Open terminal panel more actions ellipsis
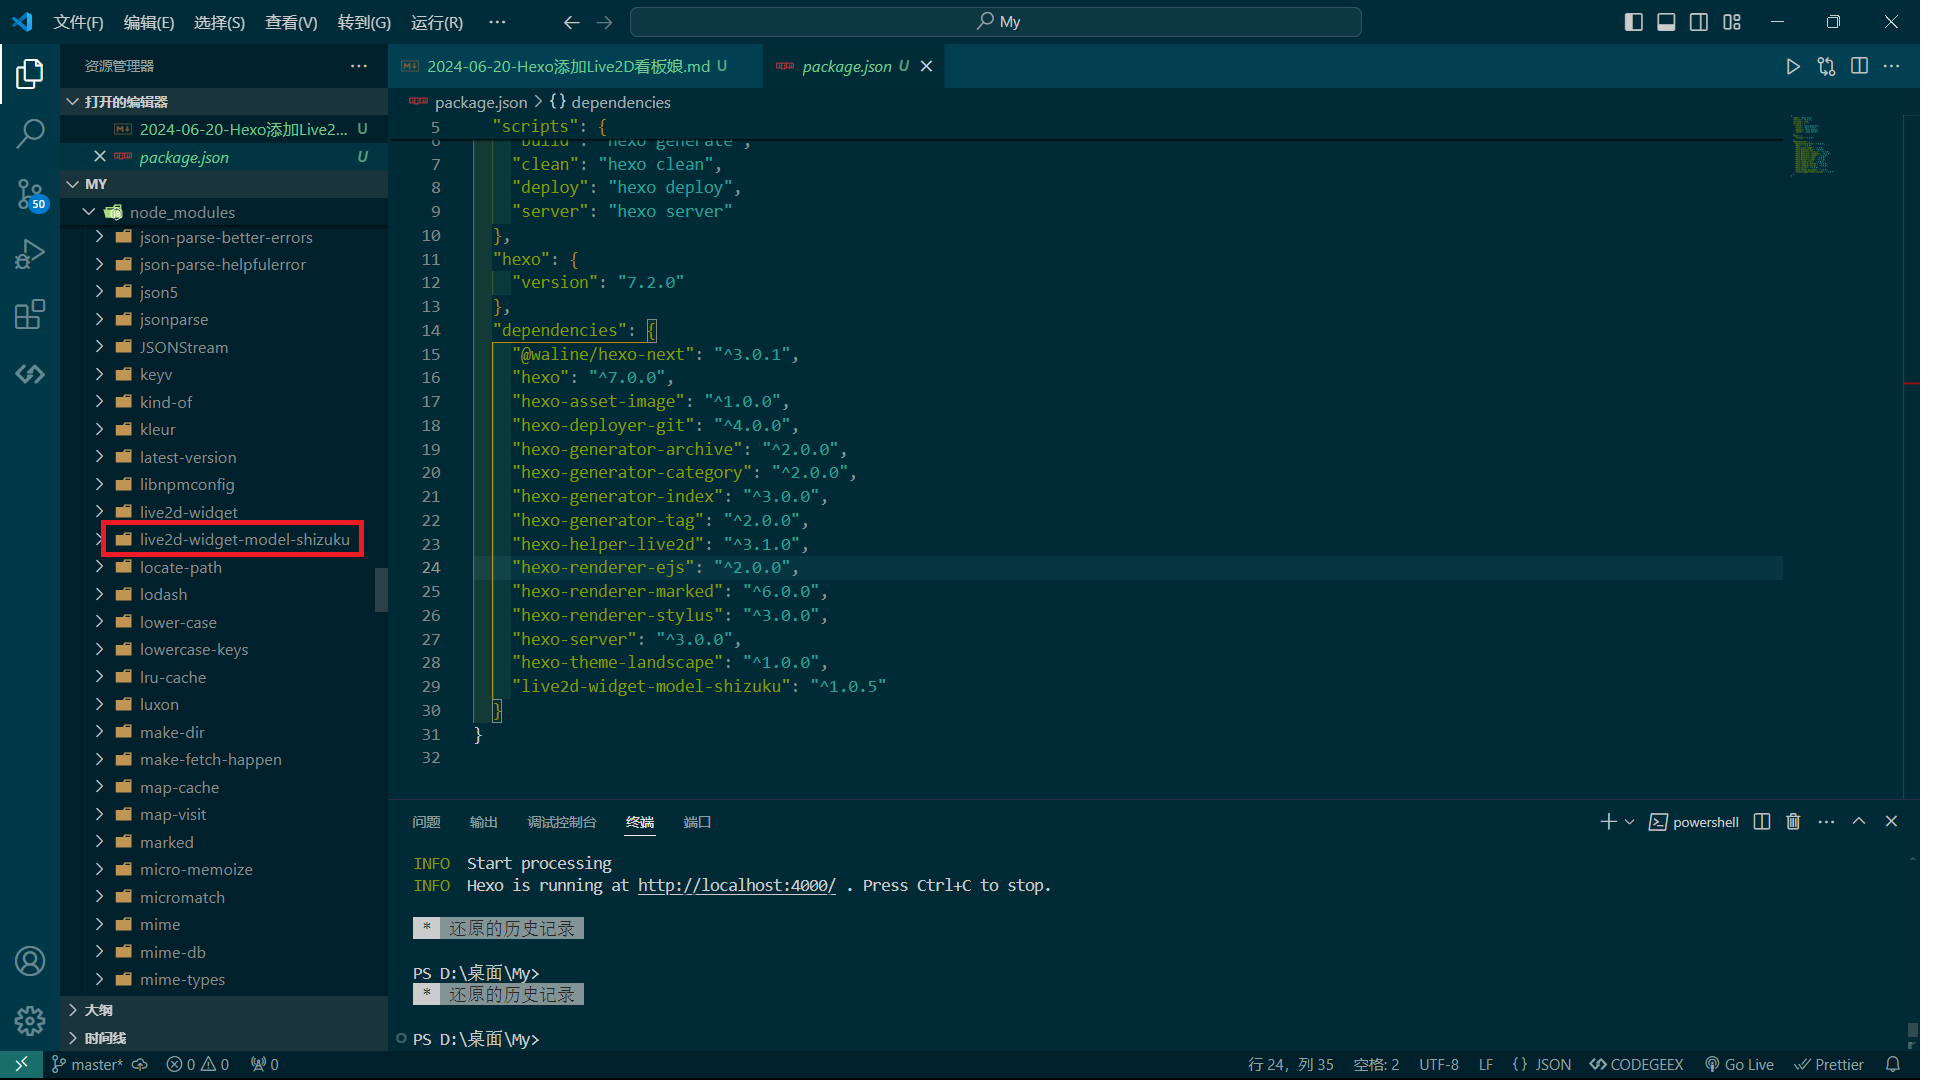 (x=1826, y=821)
